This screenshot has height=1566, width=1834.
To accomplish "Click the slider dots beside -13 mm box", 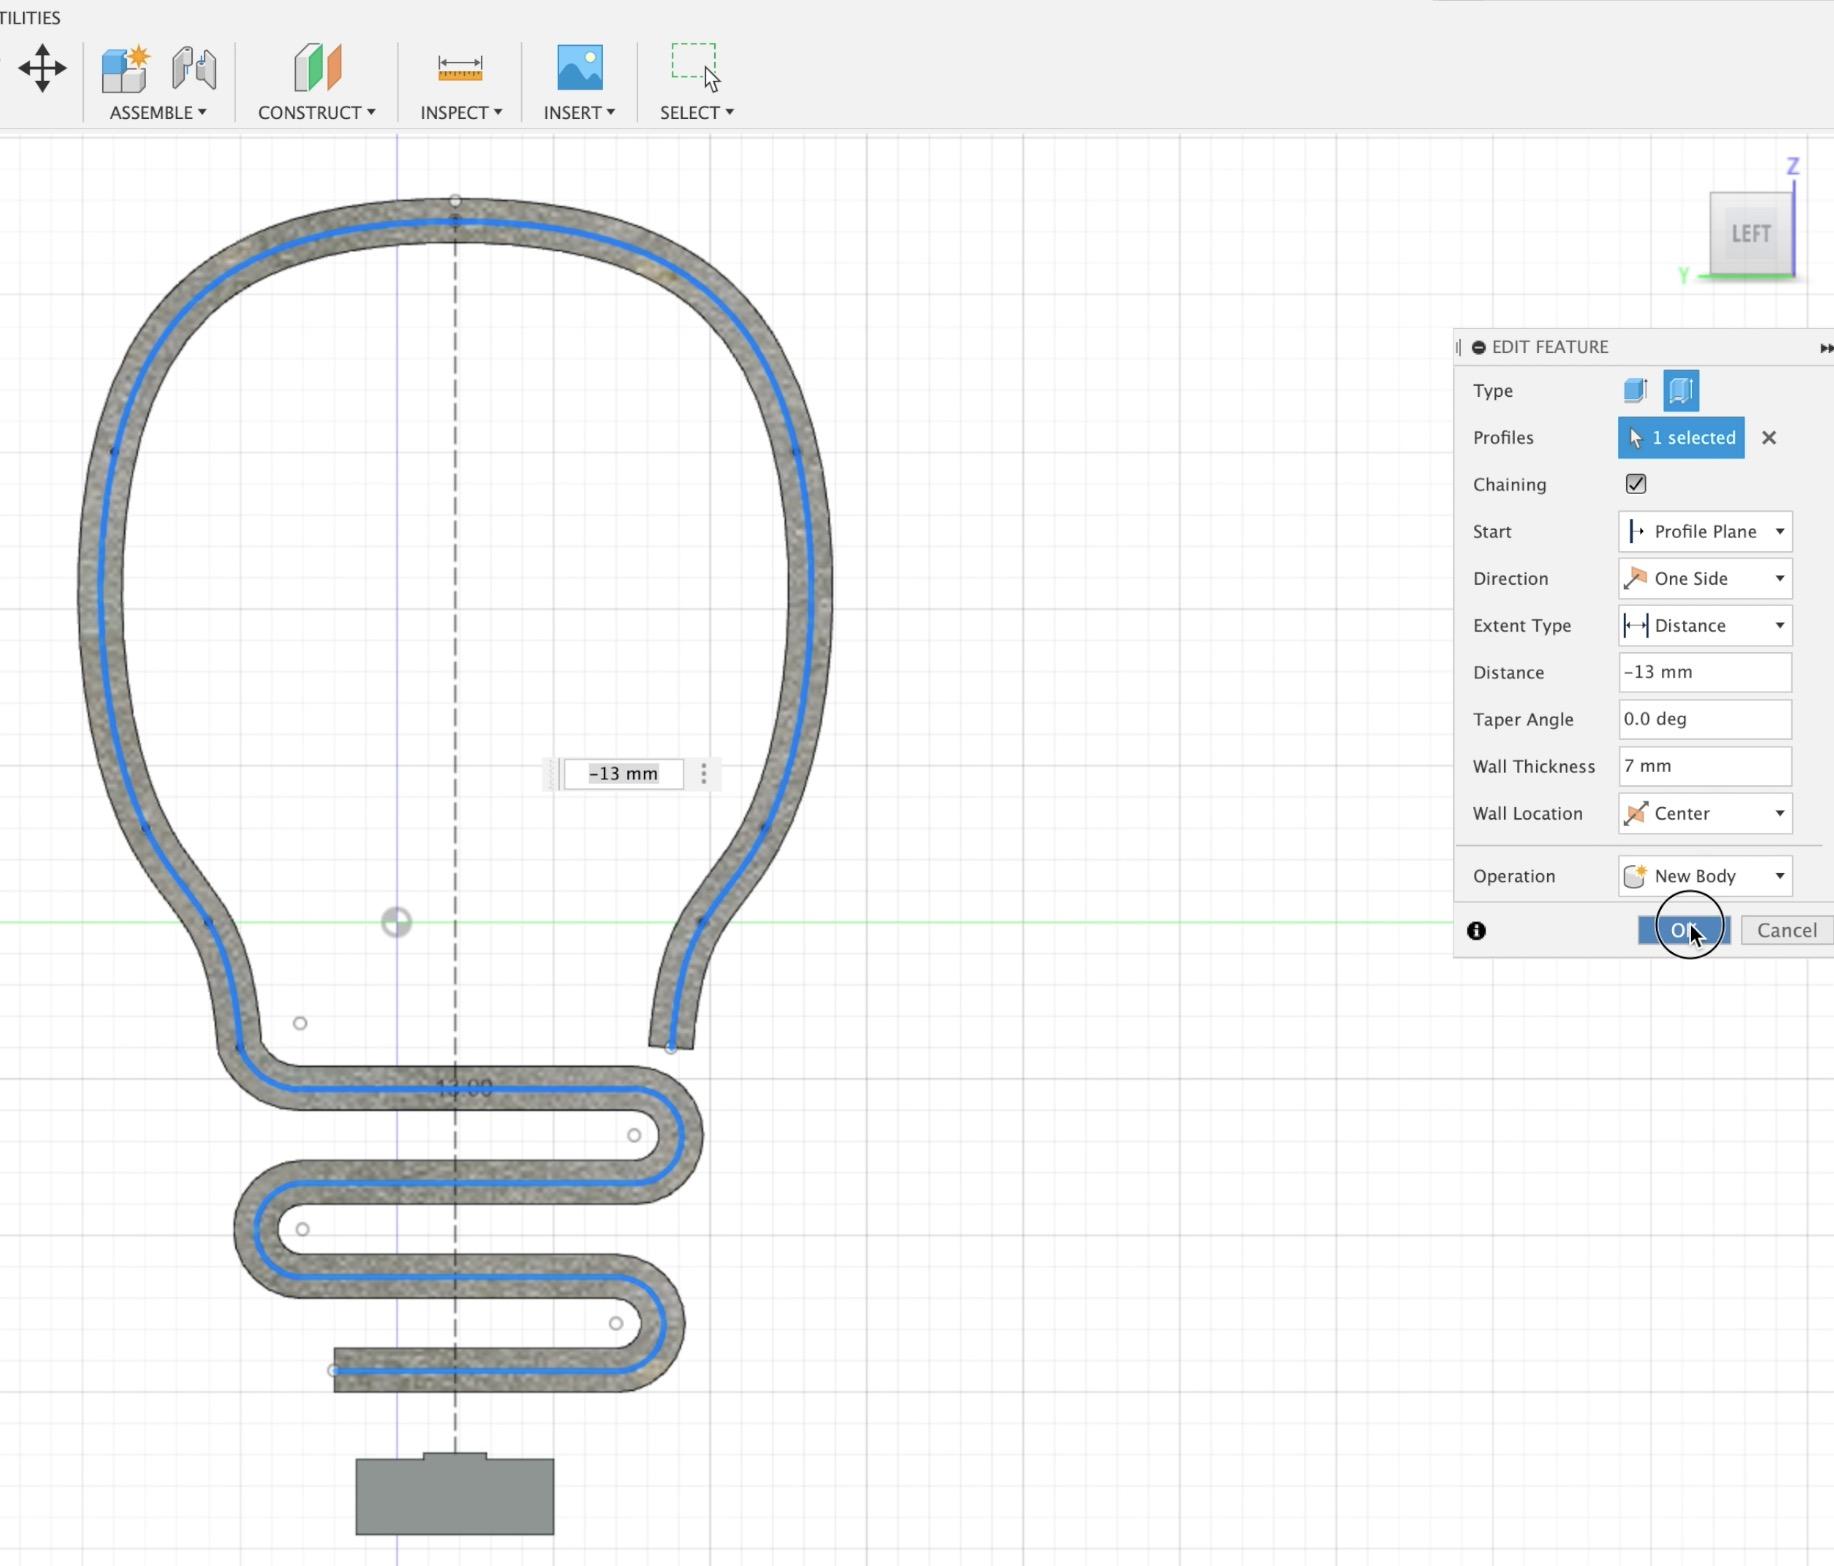I will pyautogui.click(x=703, y=773).
